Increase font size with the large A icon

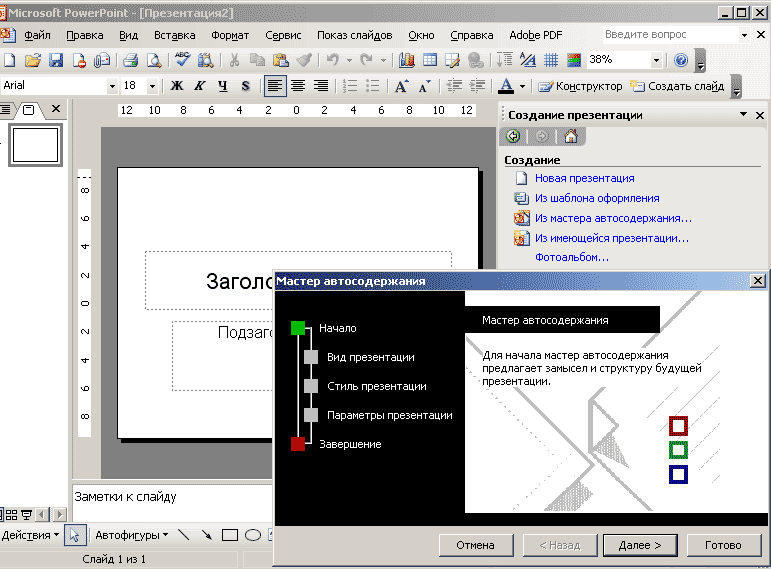click(x=402, y=87)
